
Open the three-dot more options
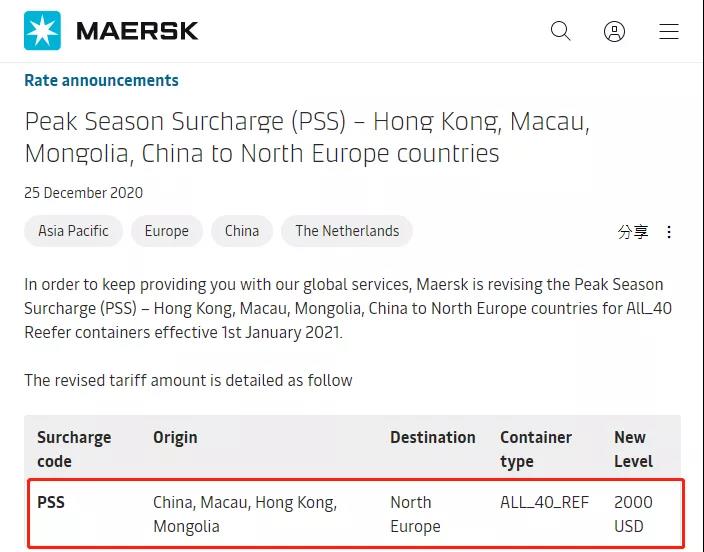[x=669, y=232]
